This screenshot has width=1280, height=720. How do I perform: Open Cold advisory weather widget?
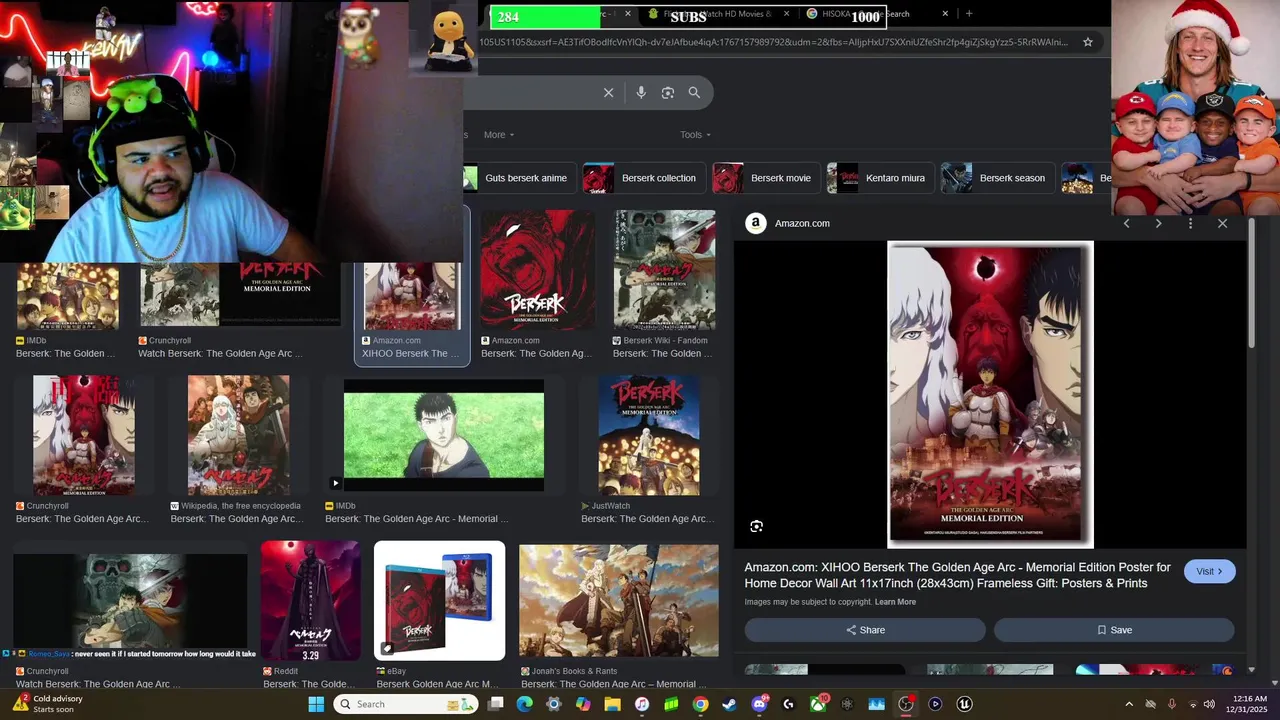pos(48,704)
